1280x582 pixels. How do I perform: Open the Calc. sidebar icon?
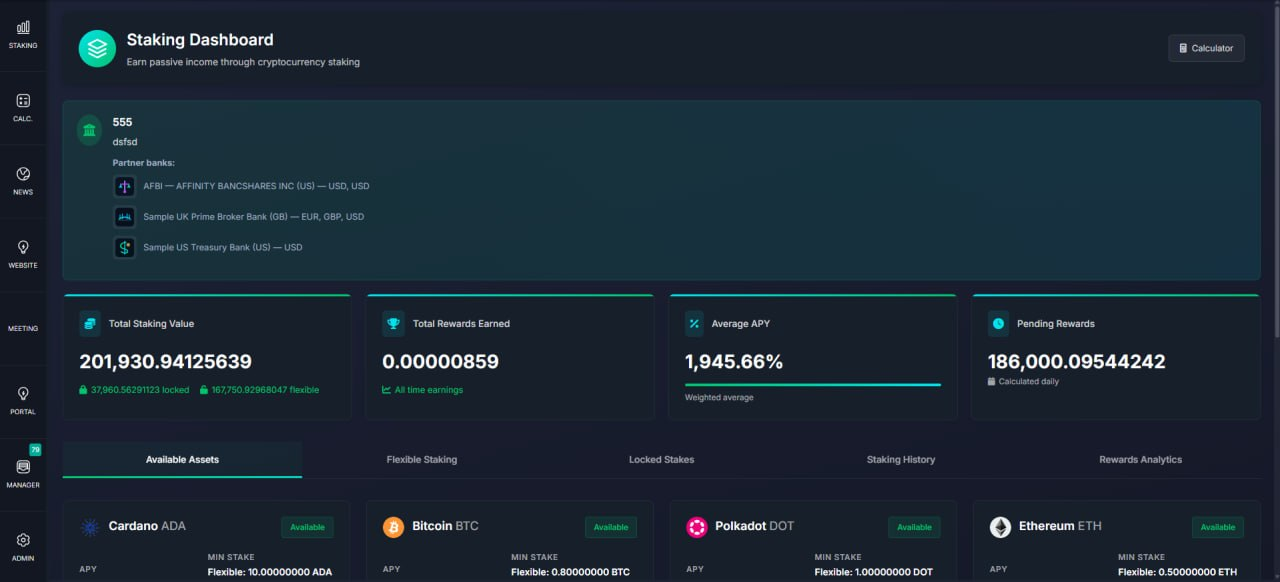click(x=23, y=101)
